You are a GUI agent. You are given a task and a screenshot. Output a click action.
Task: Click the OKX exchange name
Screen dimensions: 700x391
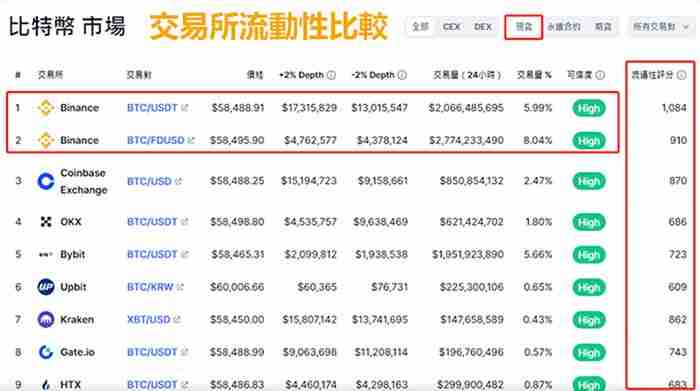tap(71, 222)
